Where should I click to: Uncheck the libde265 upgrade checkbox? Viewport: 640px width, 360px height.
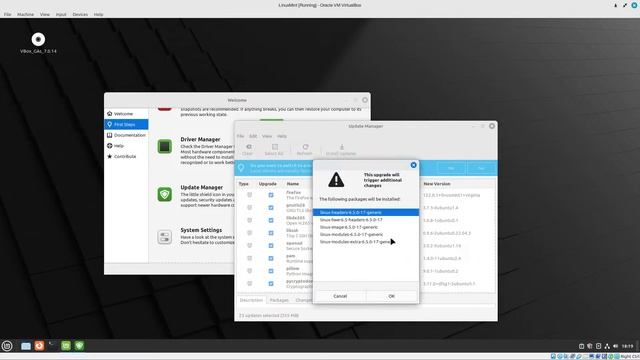click(271, 220)
